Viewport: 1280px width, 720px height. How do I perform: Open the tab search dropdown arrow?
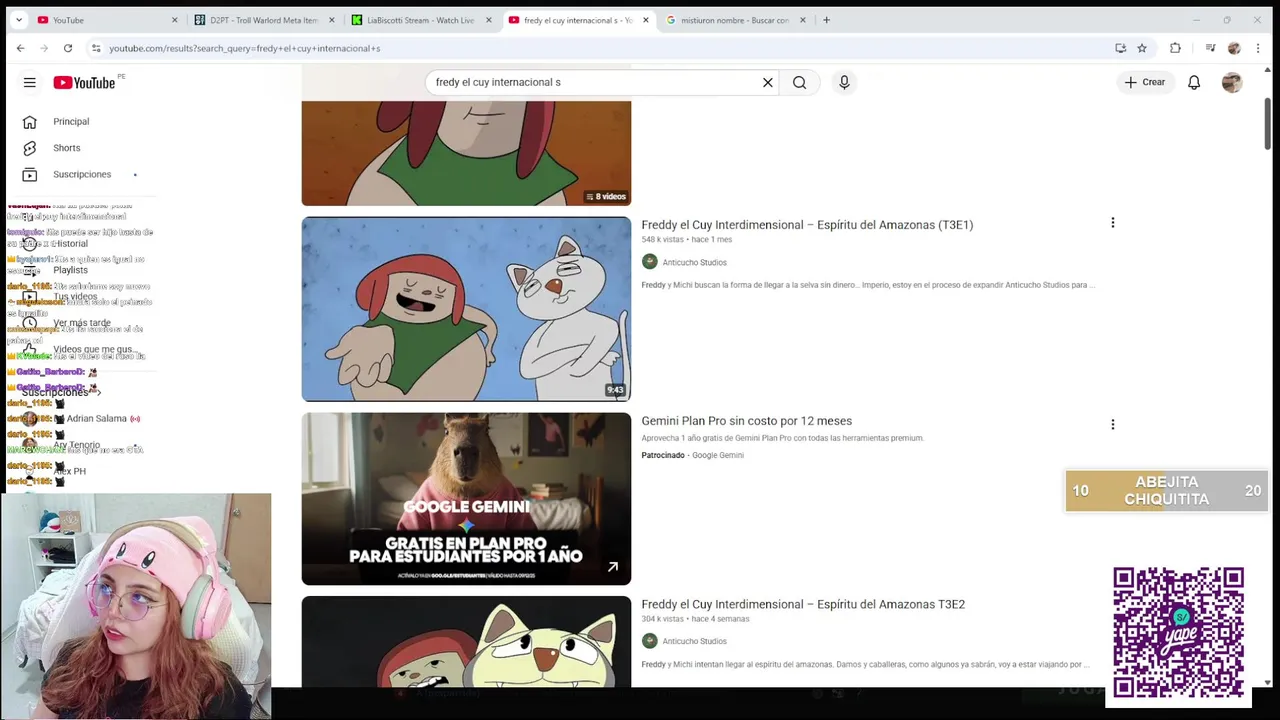pyautogui.click(x=18, y=20)
